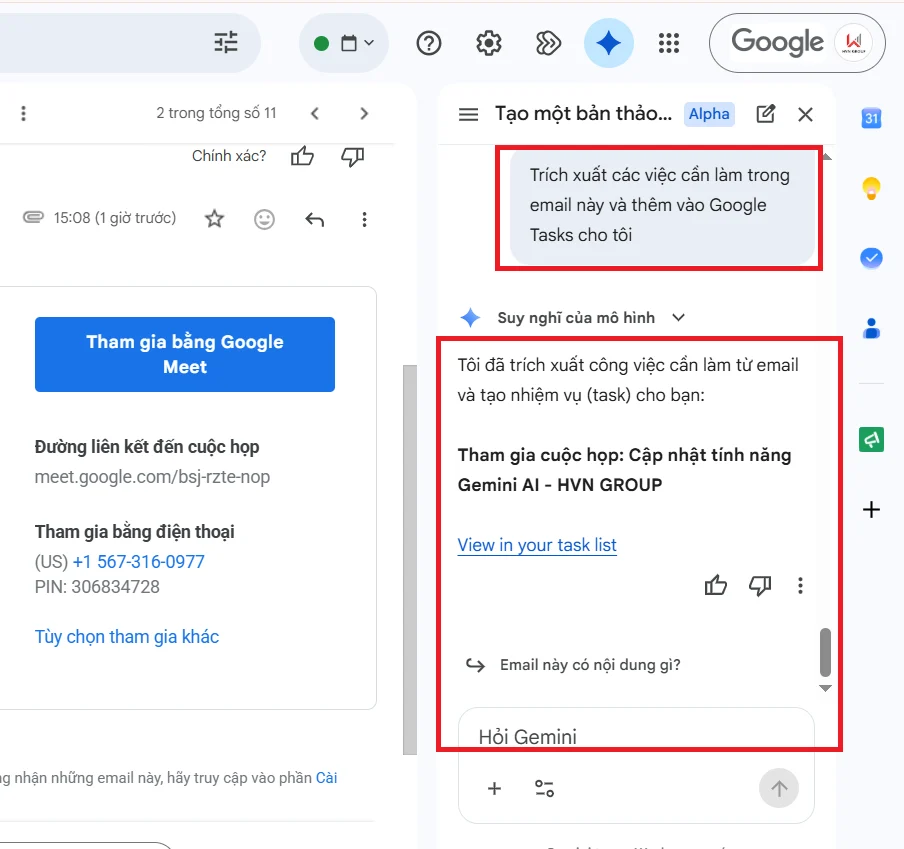This screenshot has height=849, width=904.
Task: Click the attachment paperclip icon
Action: click(x=33, y=217)
